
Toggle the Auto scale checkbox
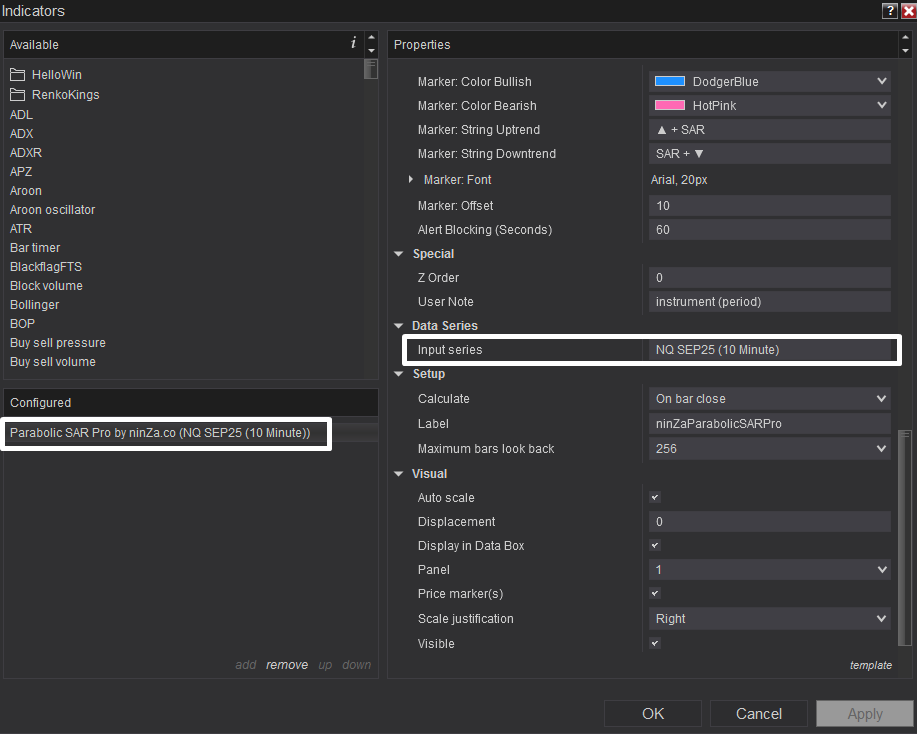pos(655,498)
